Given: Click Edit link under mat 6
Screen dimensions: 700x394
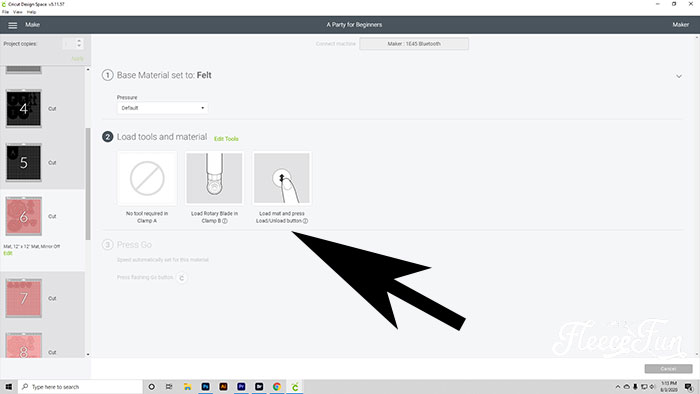Looking at the screenshot, I should [x=8, y=253].
